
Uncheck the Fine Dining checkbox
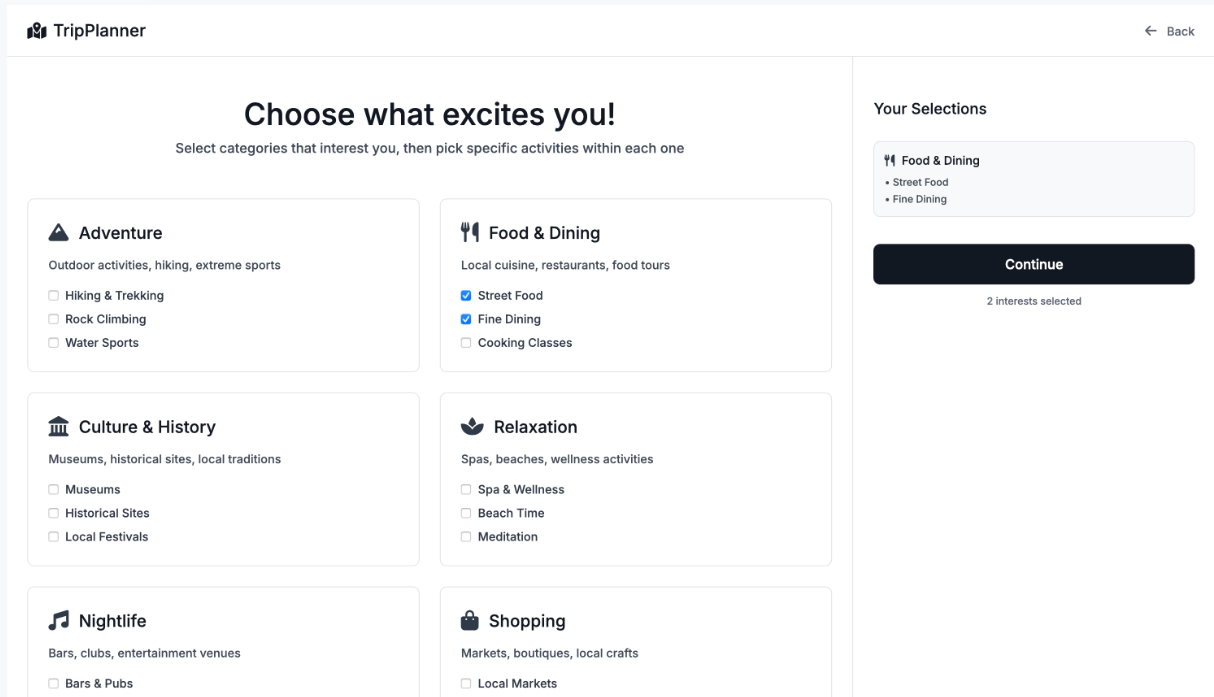coord(466,319)
